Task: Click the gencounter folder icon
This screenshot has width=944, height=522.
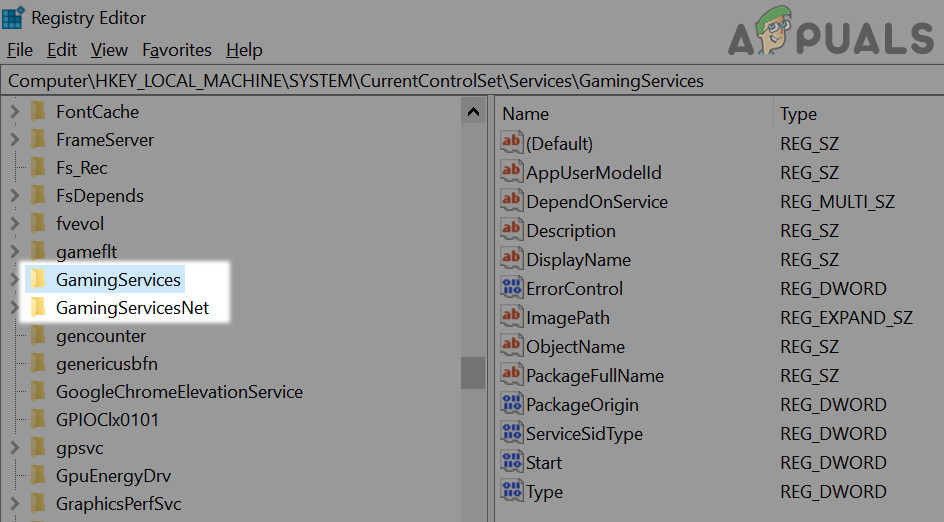Action: [38, 335]
